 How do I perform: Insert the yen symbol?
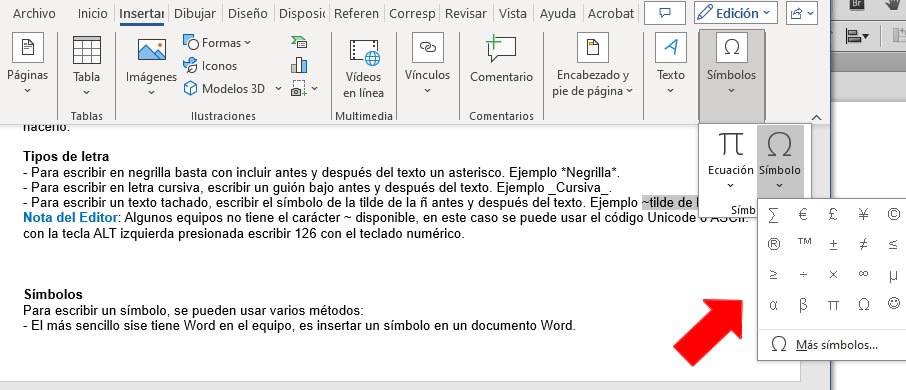pyautogui.click(x=863, y=215)
